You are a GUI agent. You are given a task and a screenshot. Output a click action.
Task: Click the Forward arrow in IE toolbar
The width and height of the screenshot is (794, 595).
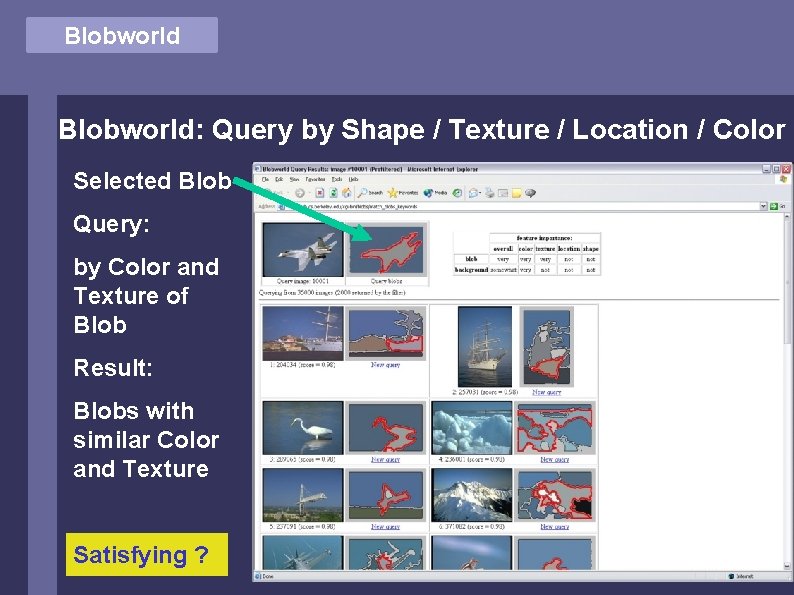pos(300,193)
